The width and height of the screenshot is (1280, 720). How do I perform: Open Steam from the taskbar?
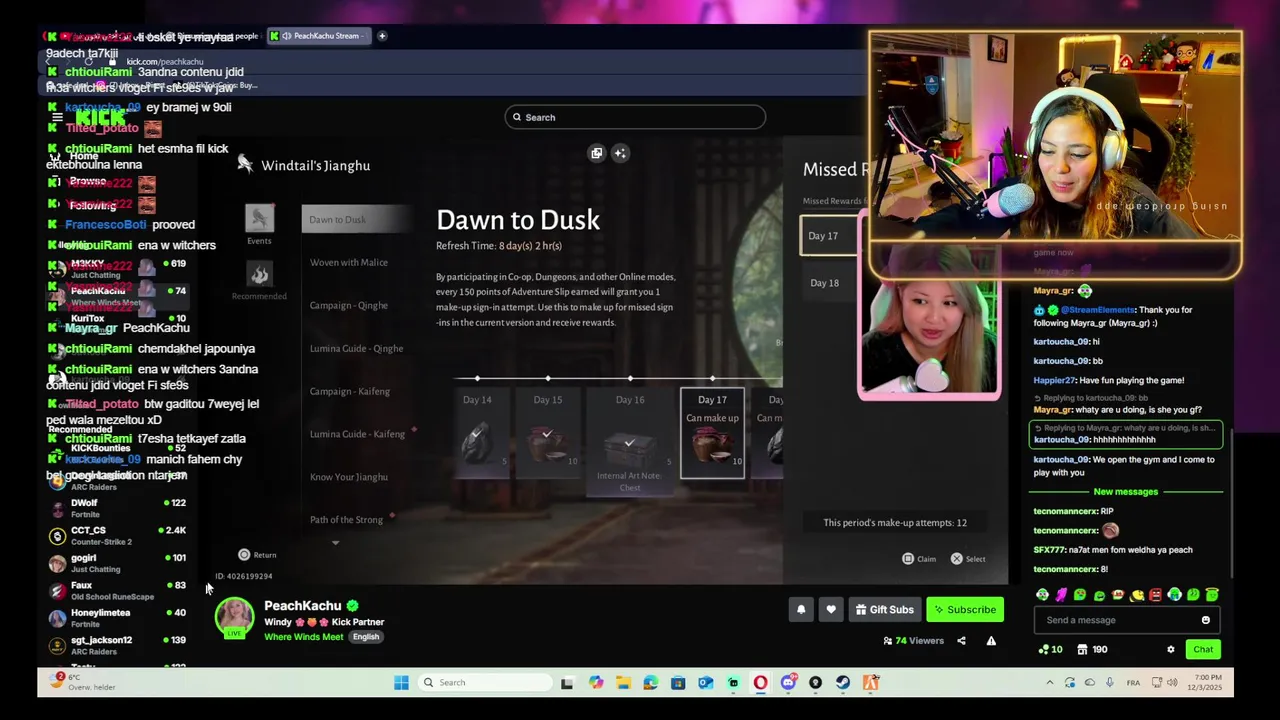tap(842, 683)
